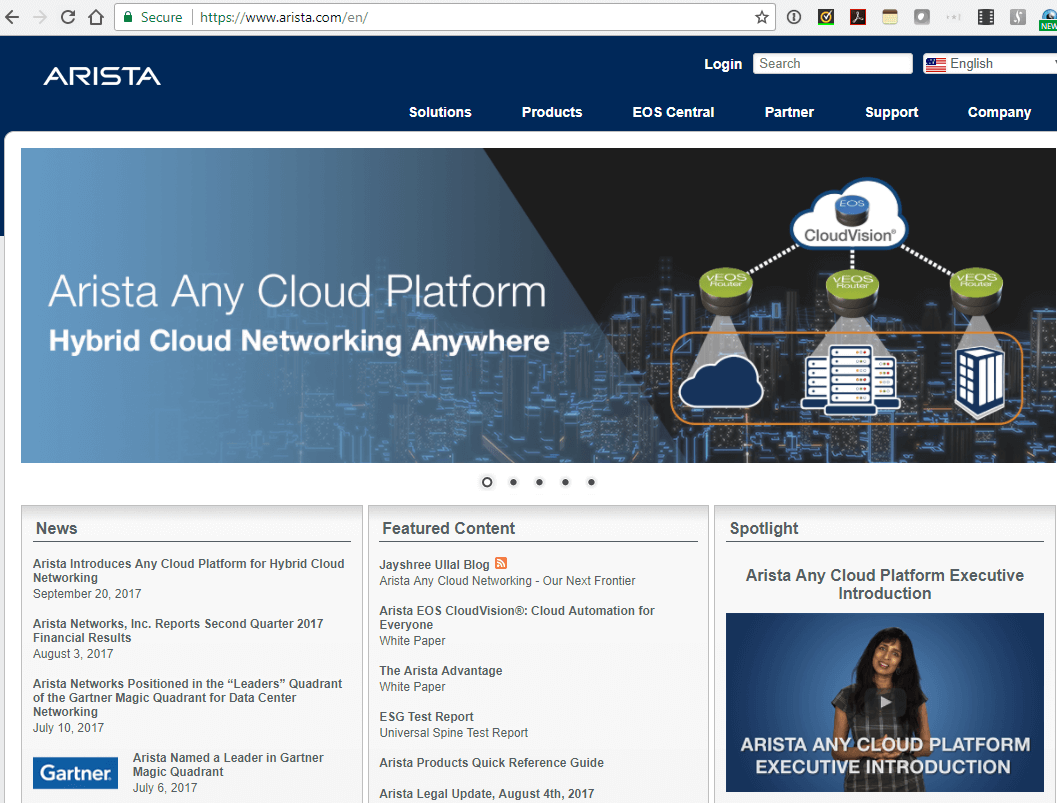Open the RSS feed for Jayshree Ullal Blog
Viewport: 1057px width, 803px height.
[x=501, y=563]
